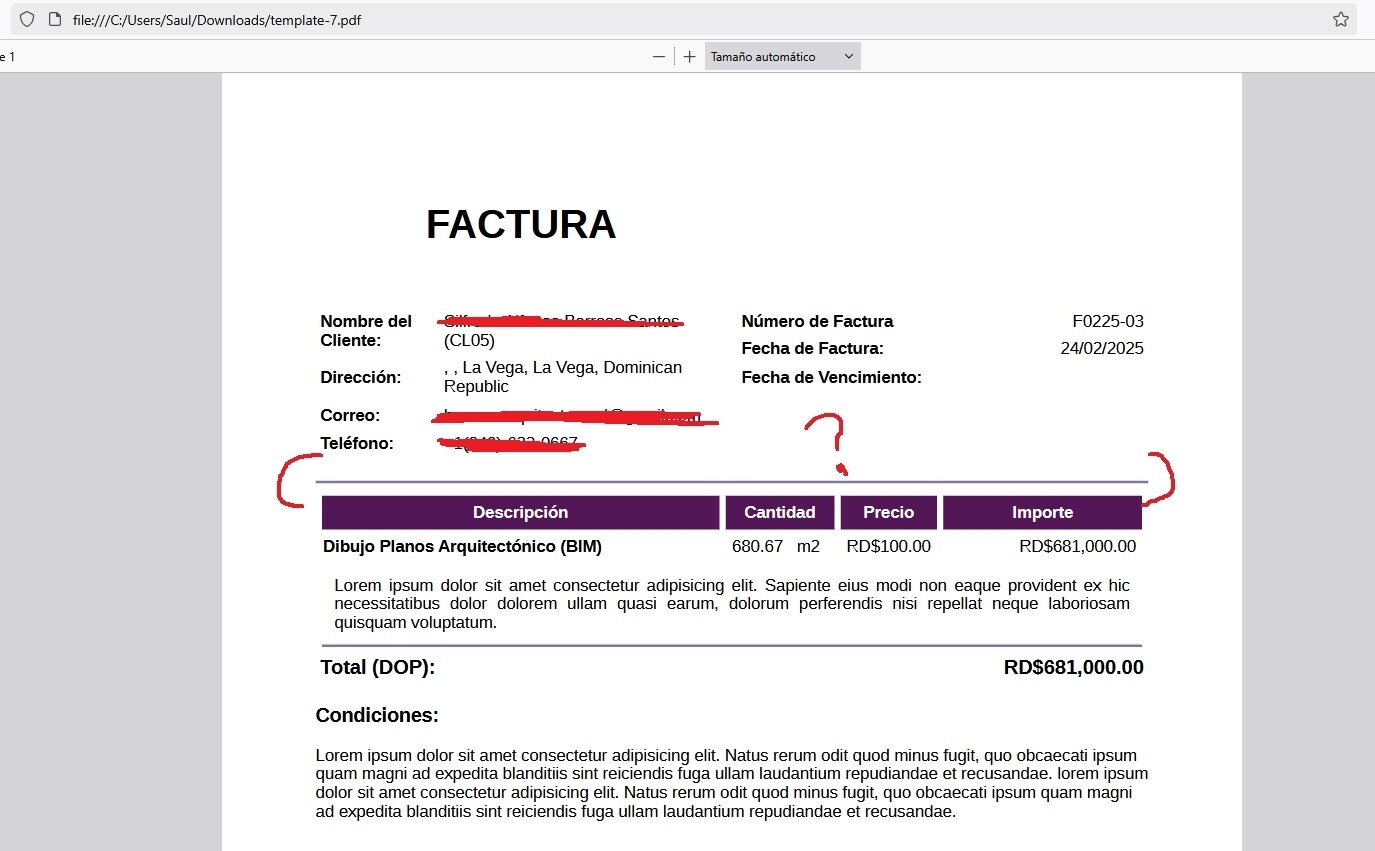
Task: Click the Correo label
Action: coord(350,415)
